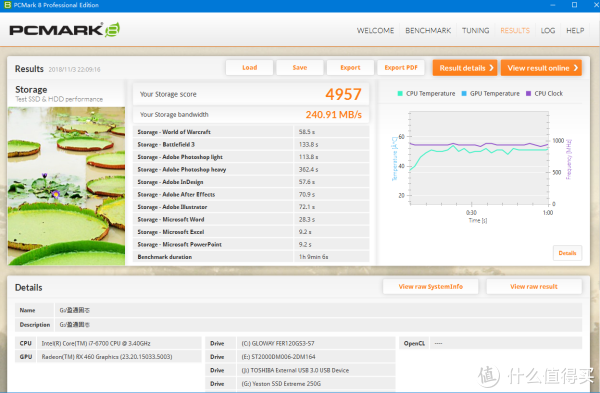Image resolution: width=600 pixels, height=393 pixels.
Task: Open the WELCOME tab
Action: point(375,31)
